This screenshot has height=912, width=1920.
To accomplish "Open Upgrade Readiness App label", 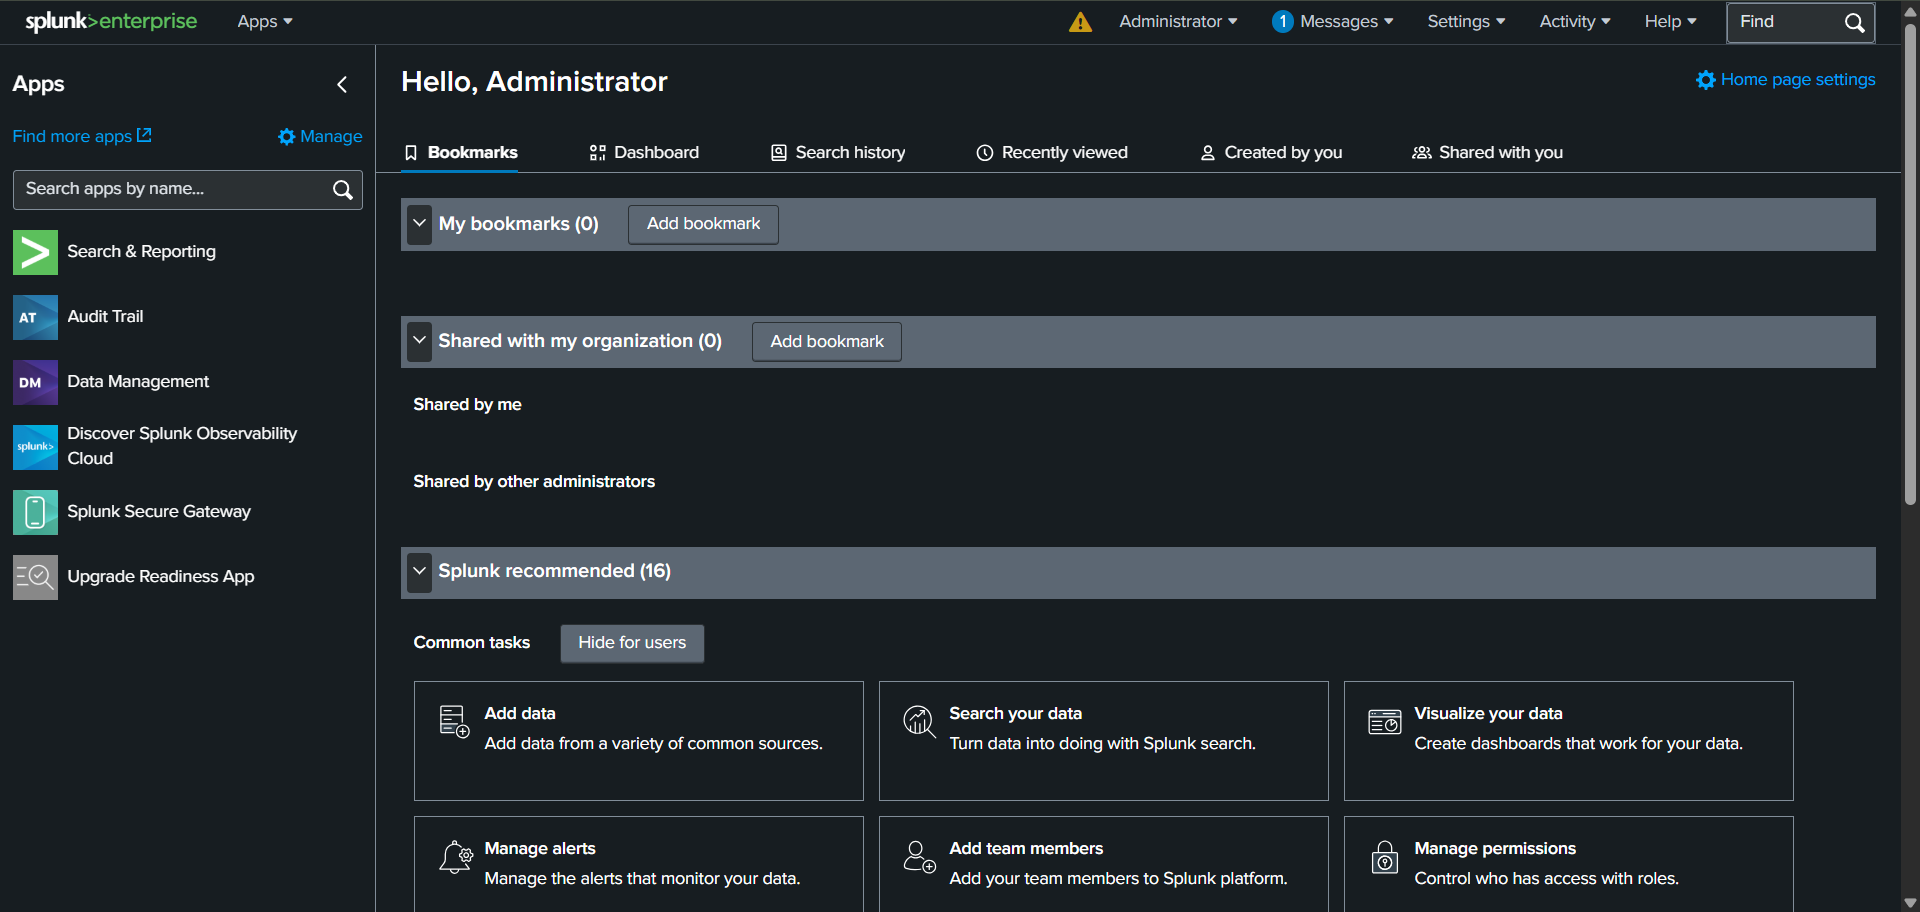I will pos(161,577).
